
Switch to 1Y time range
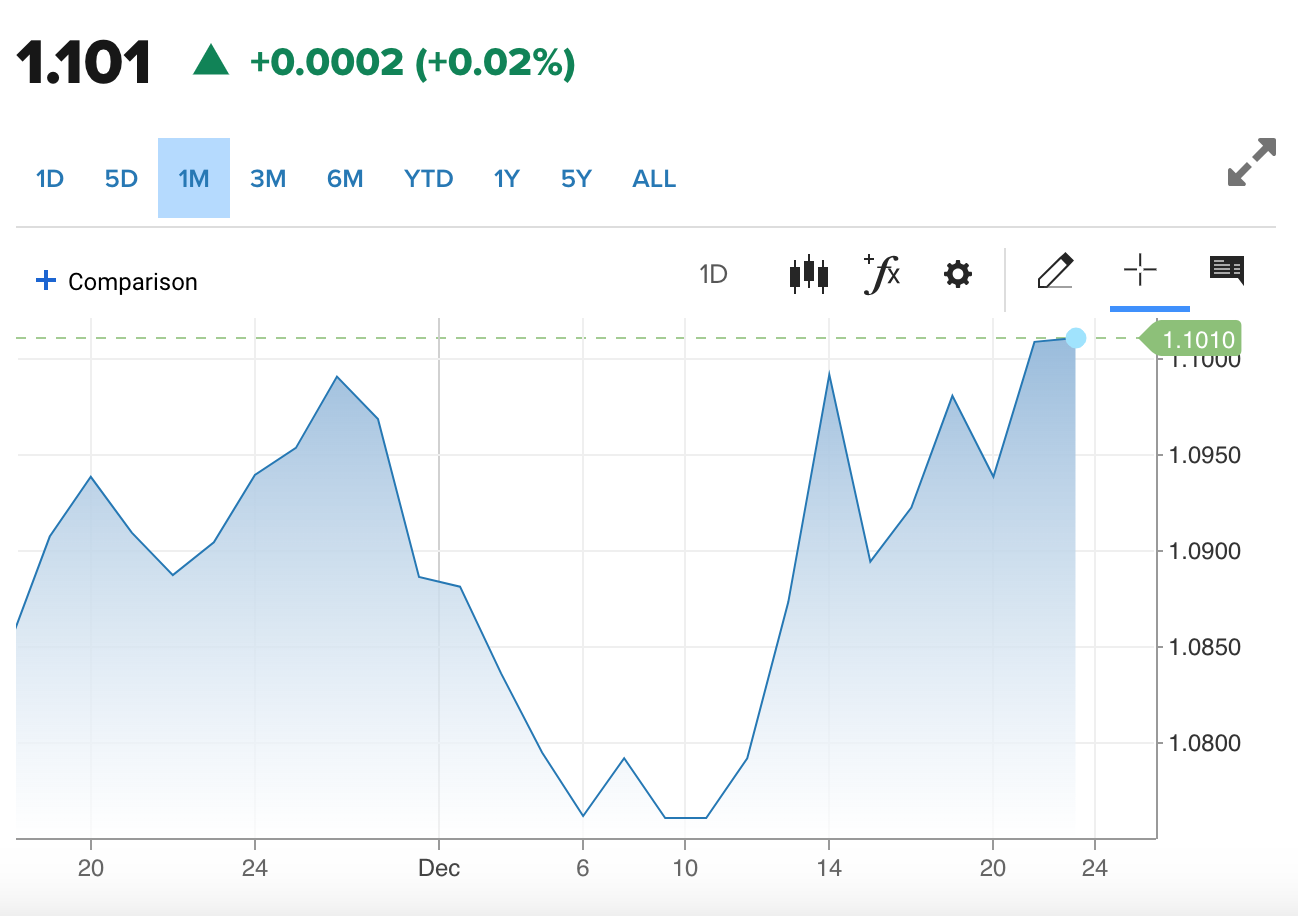point(507,179)
